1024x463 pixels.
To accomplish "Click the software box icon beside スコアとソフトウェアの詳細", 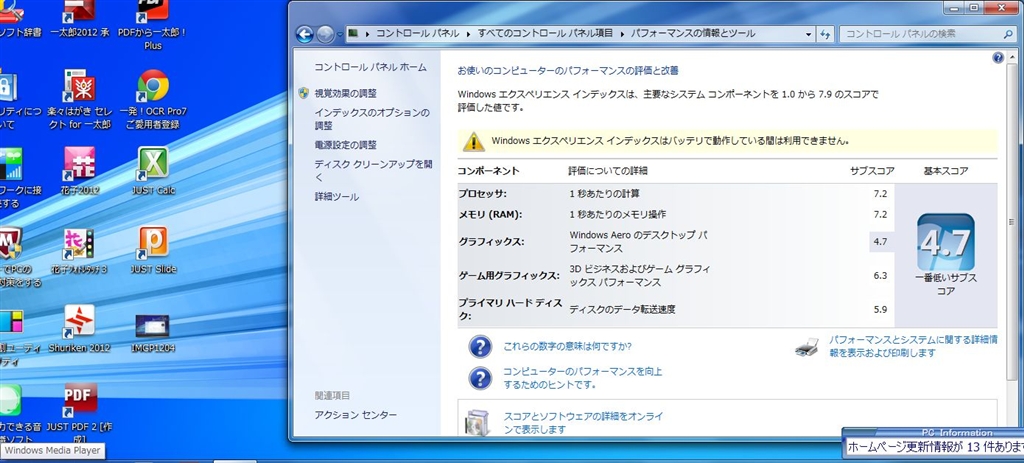I will tap(477, 423).
